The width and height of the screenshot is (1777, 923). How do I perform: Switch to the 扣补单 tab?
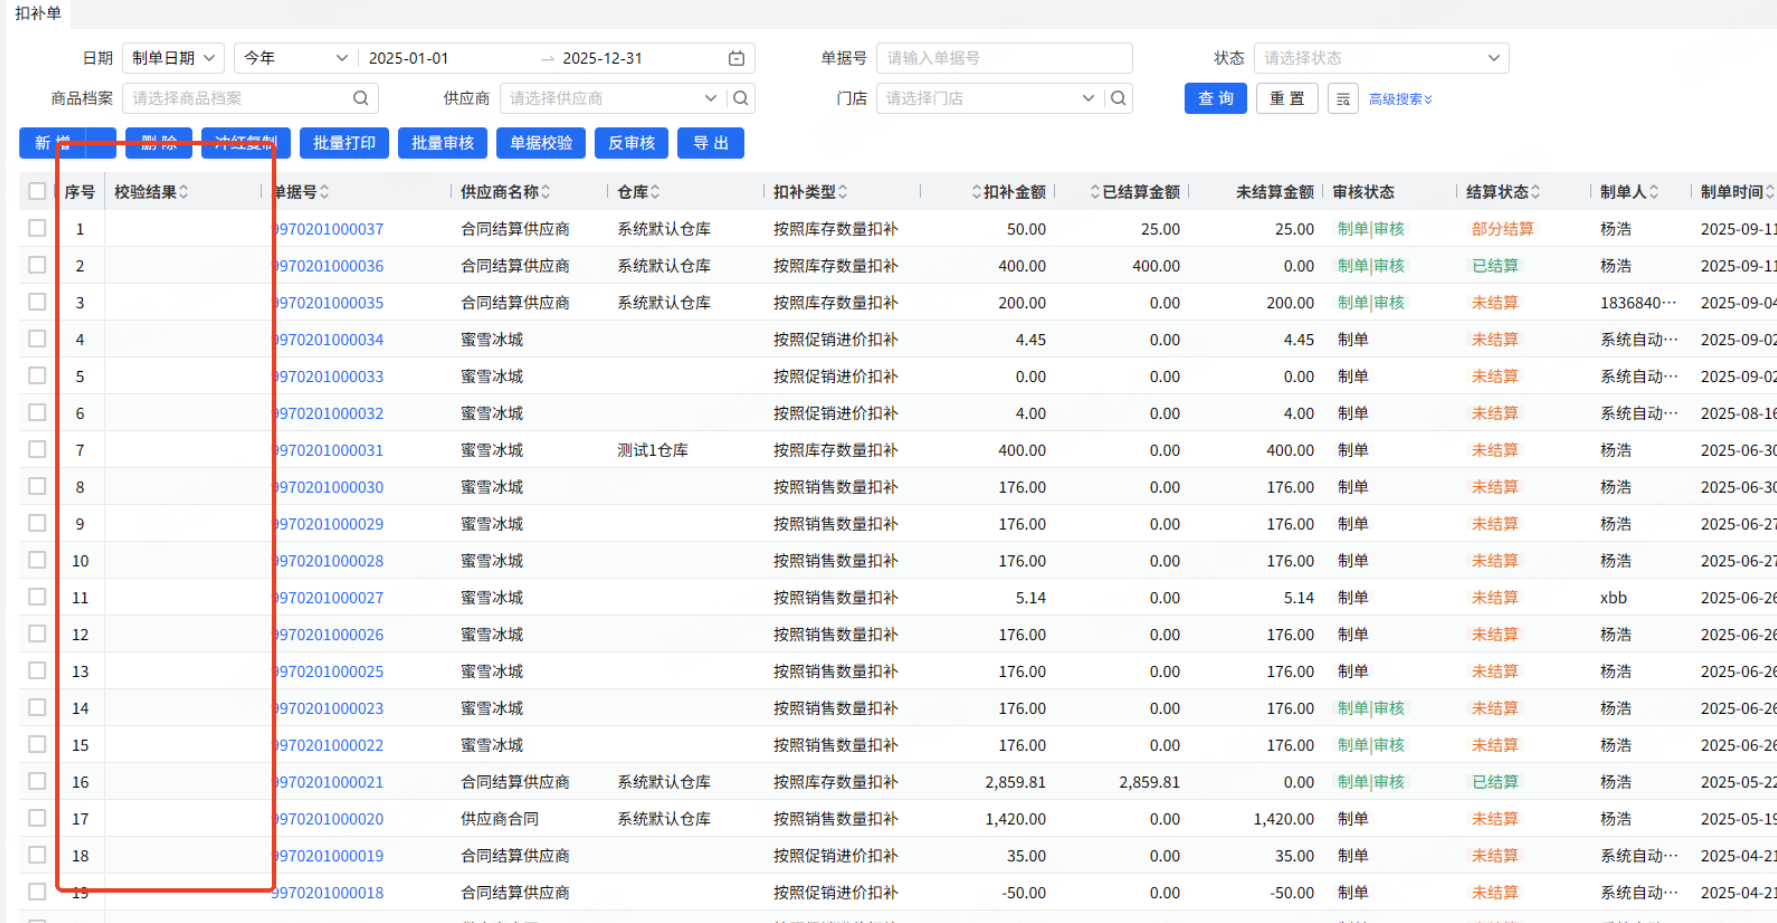38,13
